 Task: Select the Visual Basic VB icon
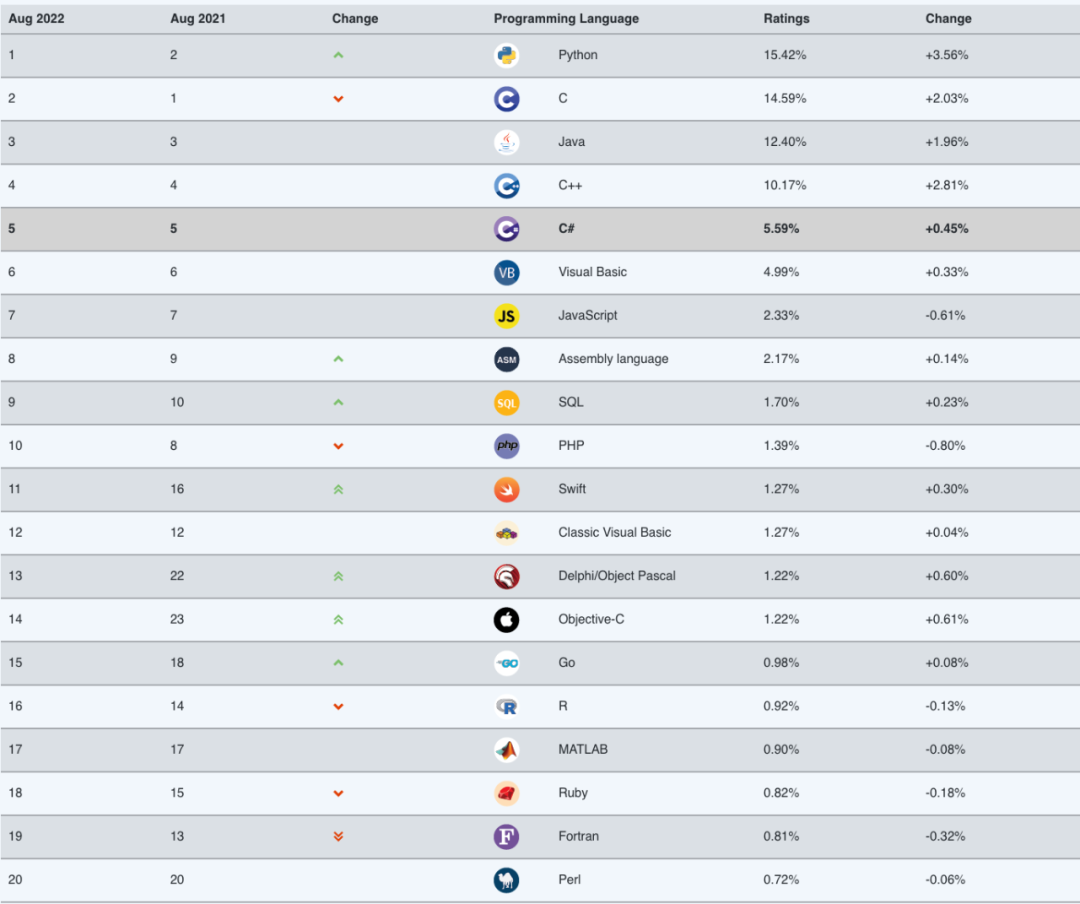coord(506,272)
